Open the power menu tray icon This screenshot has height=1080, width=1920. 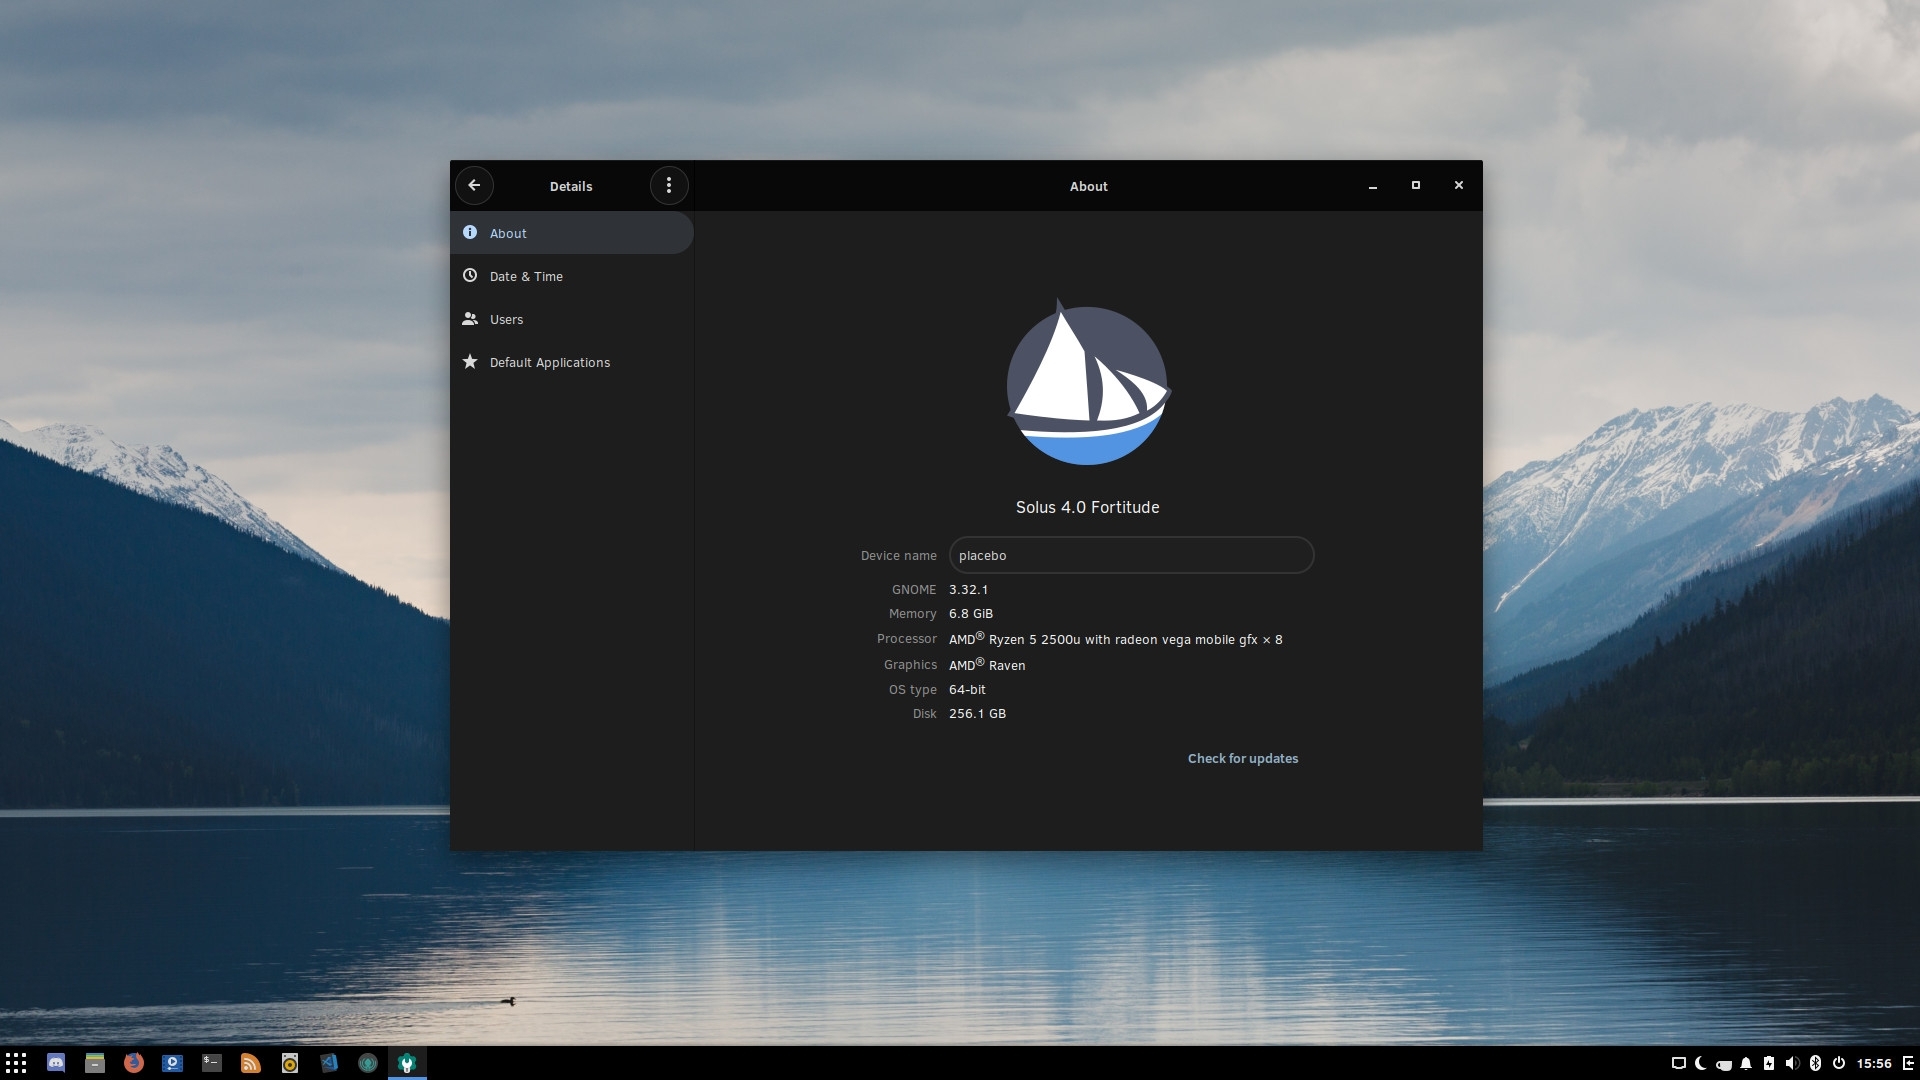(x=1839, y=1063)
